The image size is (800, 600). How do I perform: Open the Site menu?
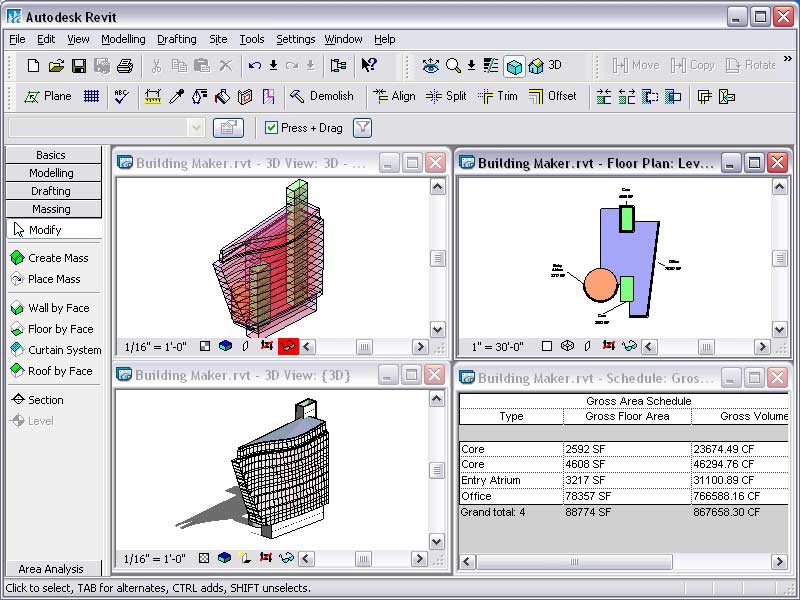218,39
